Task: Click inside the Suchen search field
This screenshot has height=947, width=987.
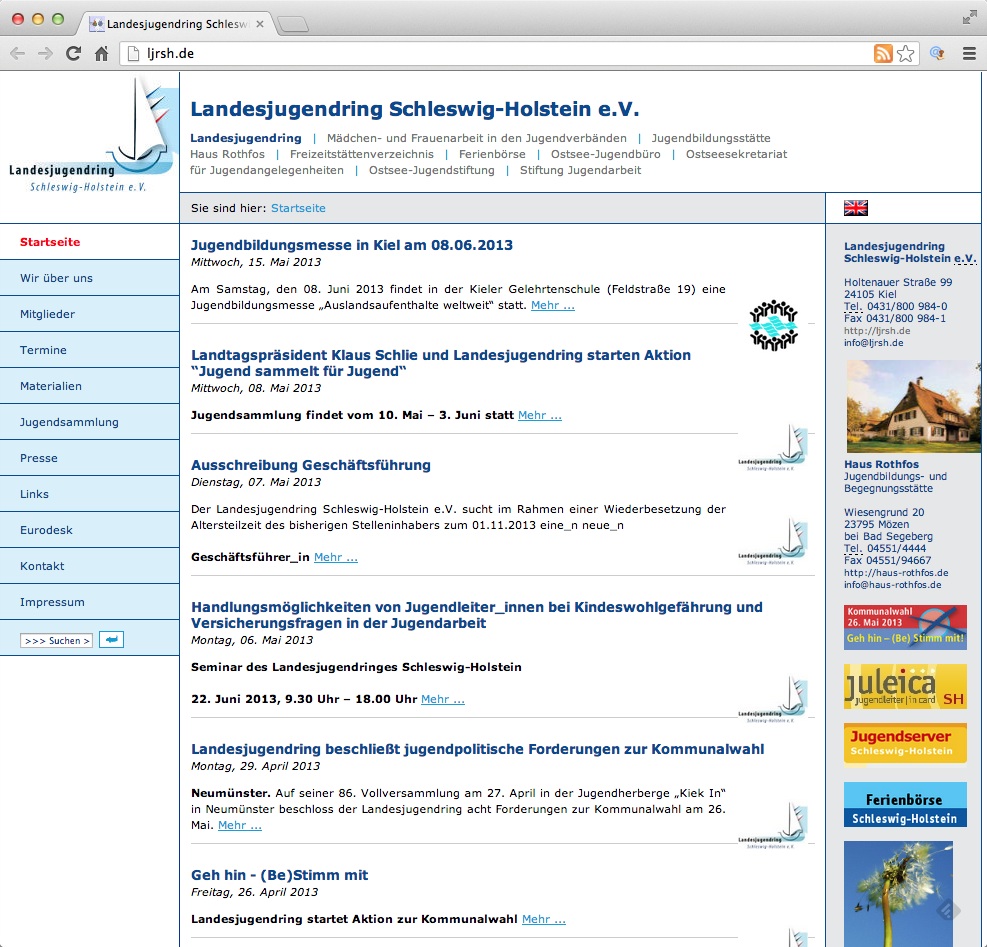Action: coord(55,639)
